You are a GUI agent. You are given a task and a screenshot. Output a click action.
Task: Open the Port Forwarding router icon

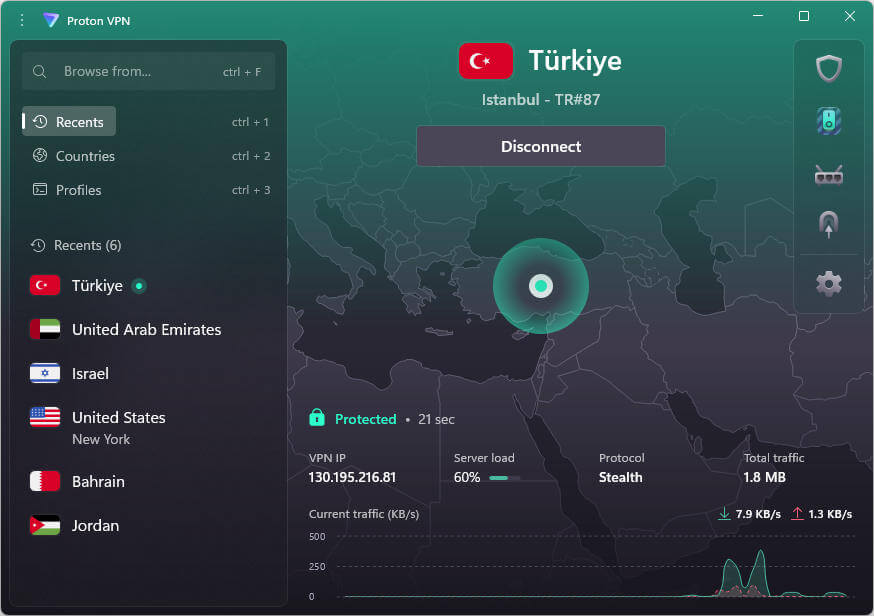828,175
